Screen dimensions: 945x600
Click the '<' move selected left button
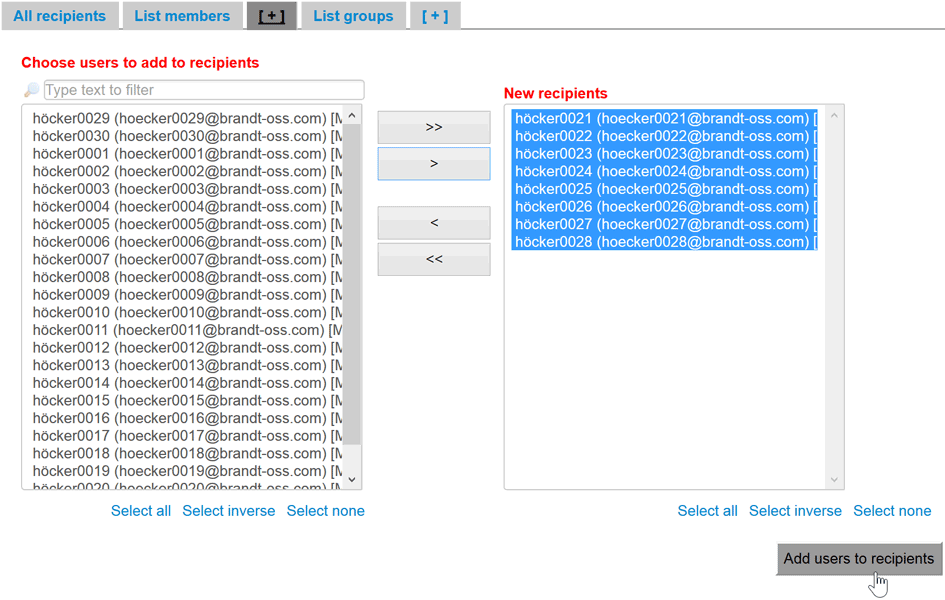(433, 222)
